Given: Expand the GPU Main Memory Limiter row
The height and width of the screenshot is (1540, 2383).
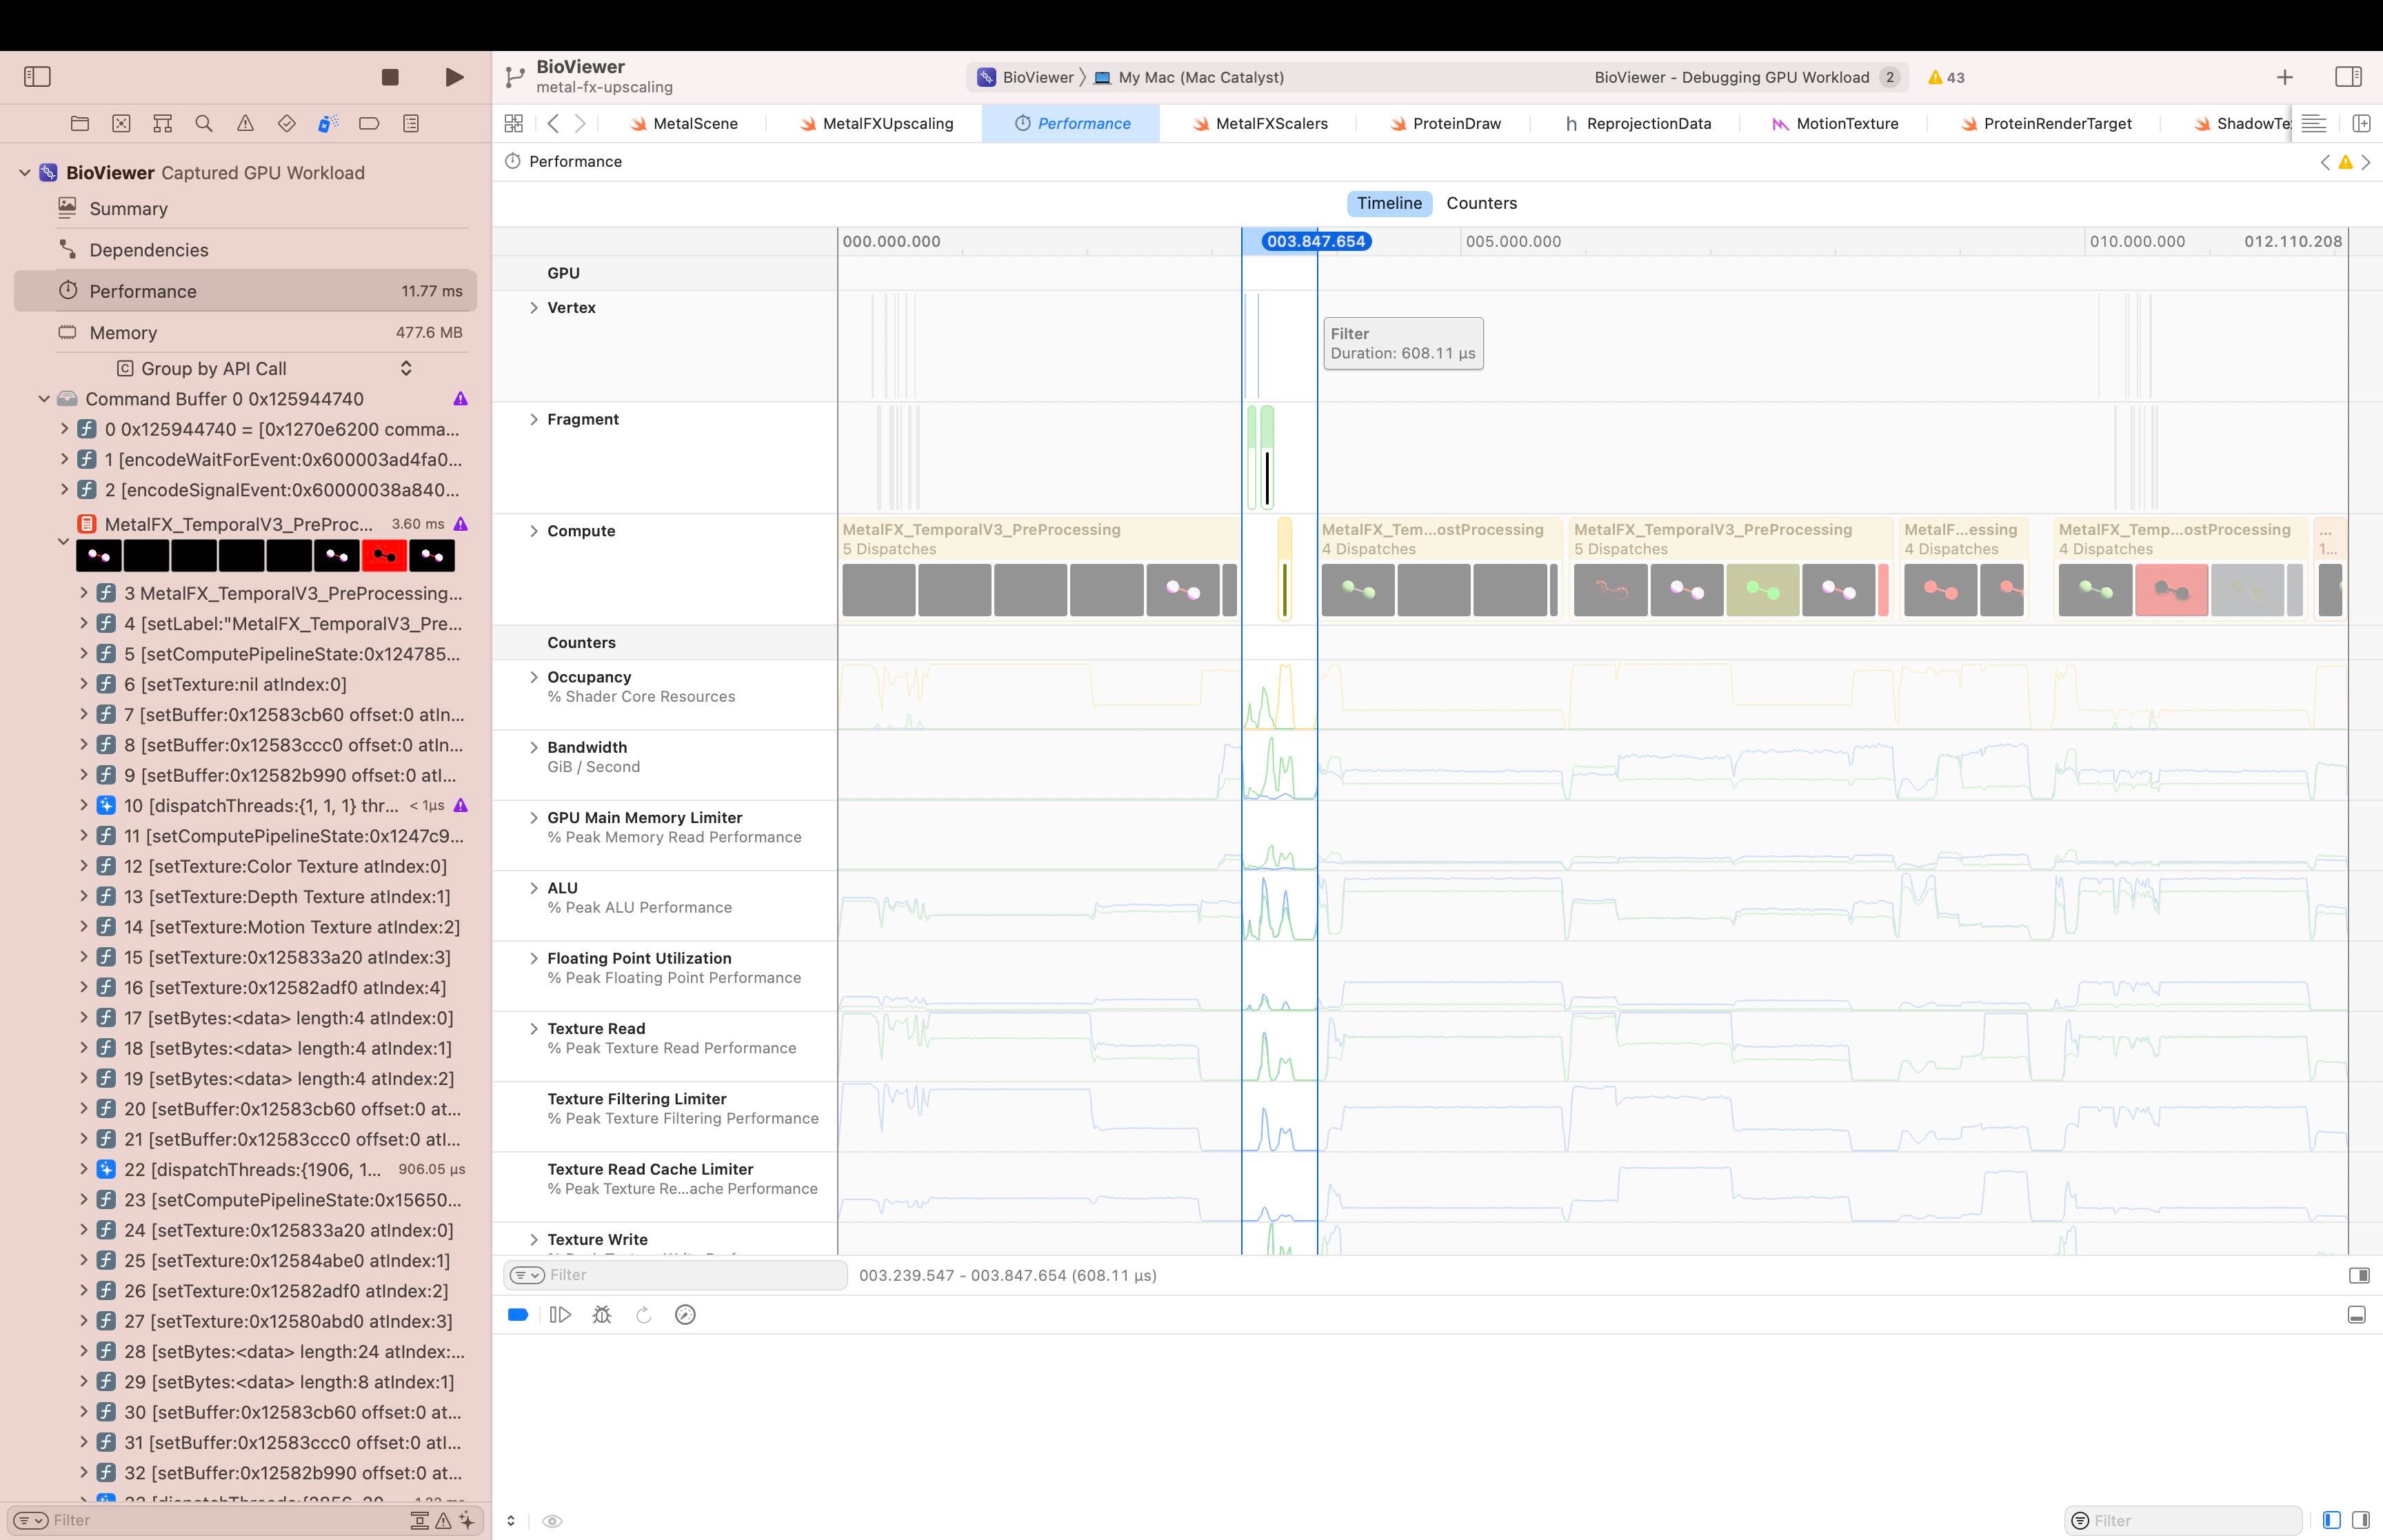Looking at the screenshot, I should coord(534,818).
